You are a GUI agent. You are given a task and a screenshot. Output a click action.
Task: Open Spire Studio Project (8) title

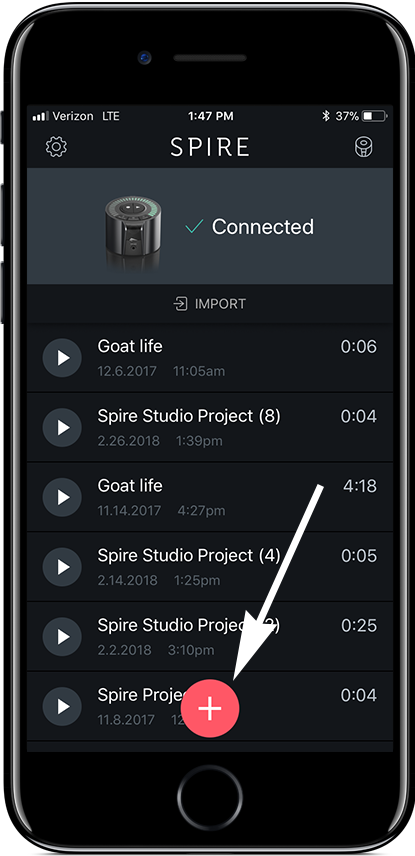pos(189,416)
